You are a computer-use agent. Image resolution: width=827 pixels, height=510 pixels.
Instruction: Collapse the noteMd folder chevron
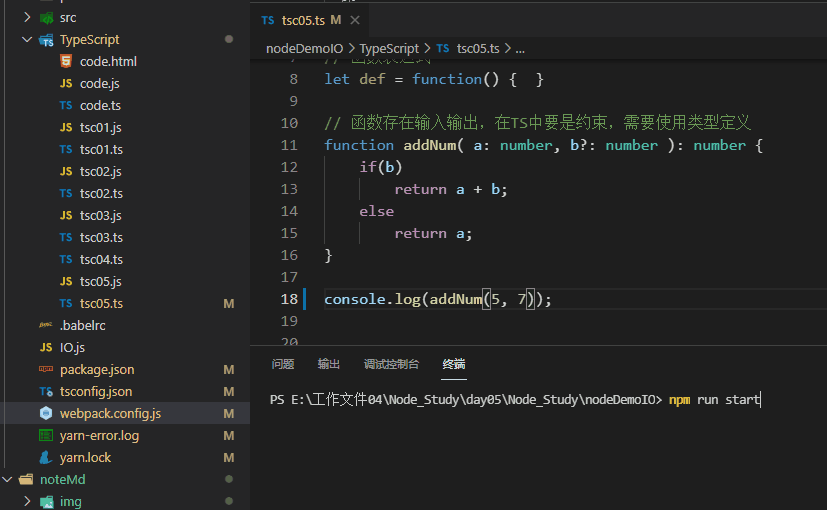click(x=7, y=479)
